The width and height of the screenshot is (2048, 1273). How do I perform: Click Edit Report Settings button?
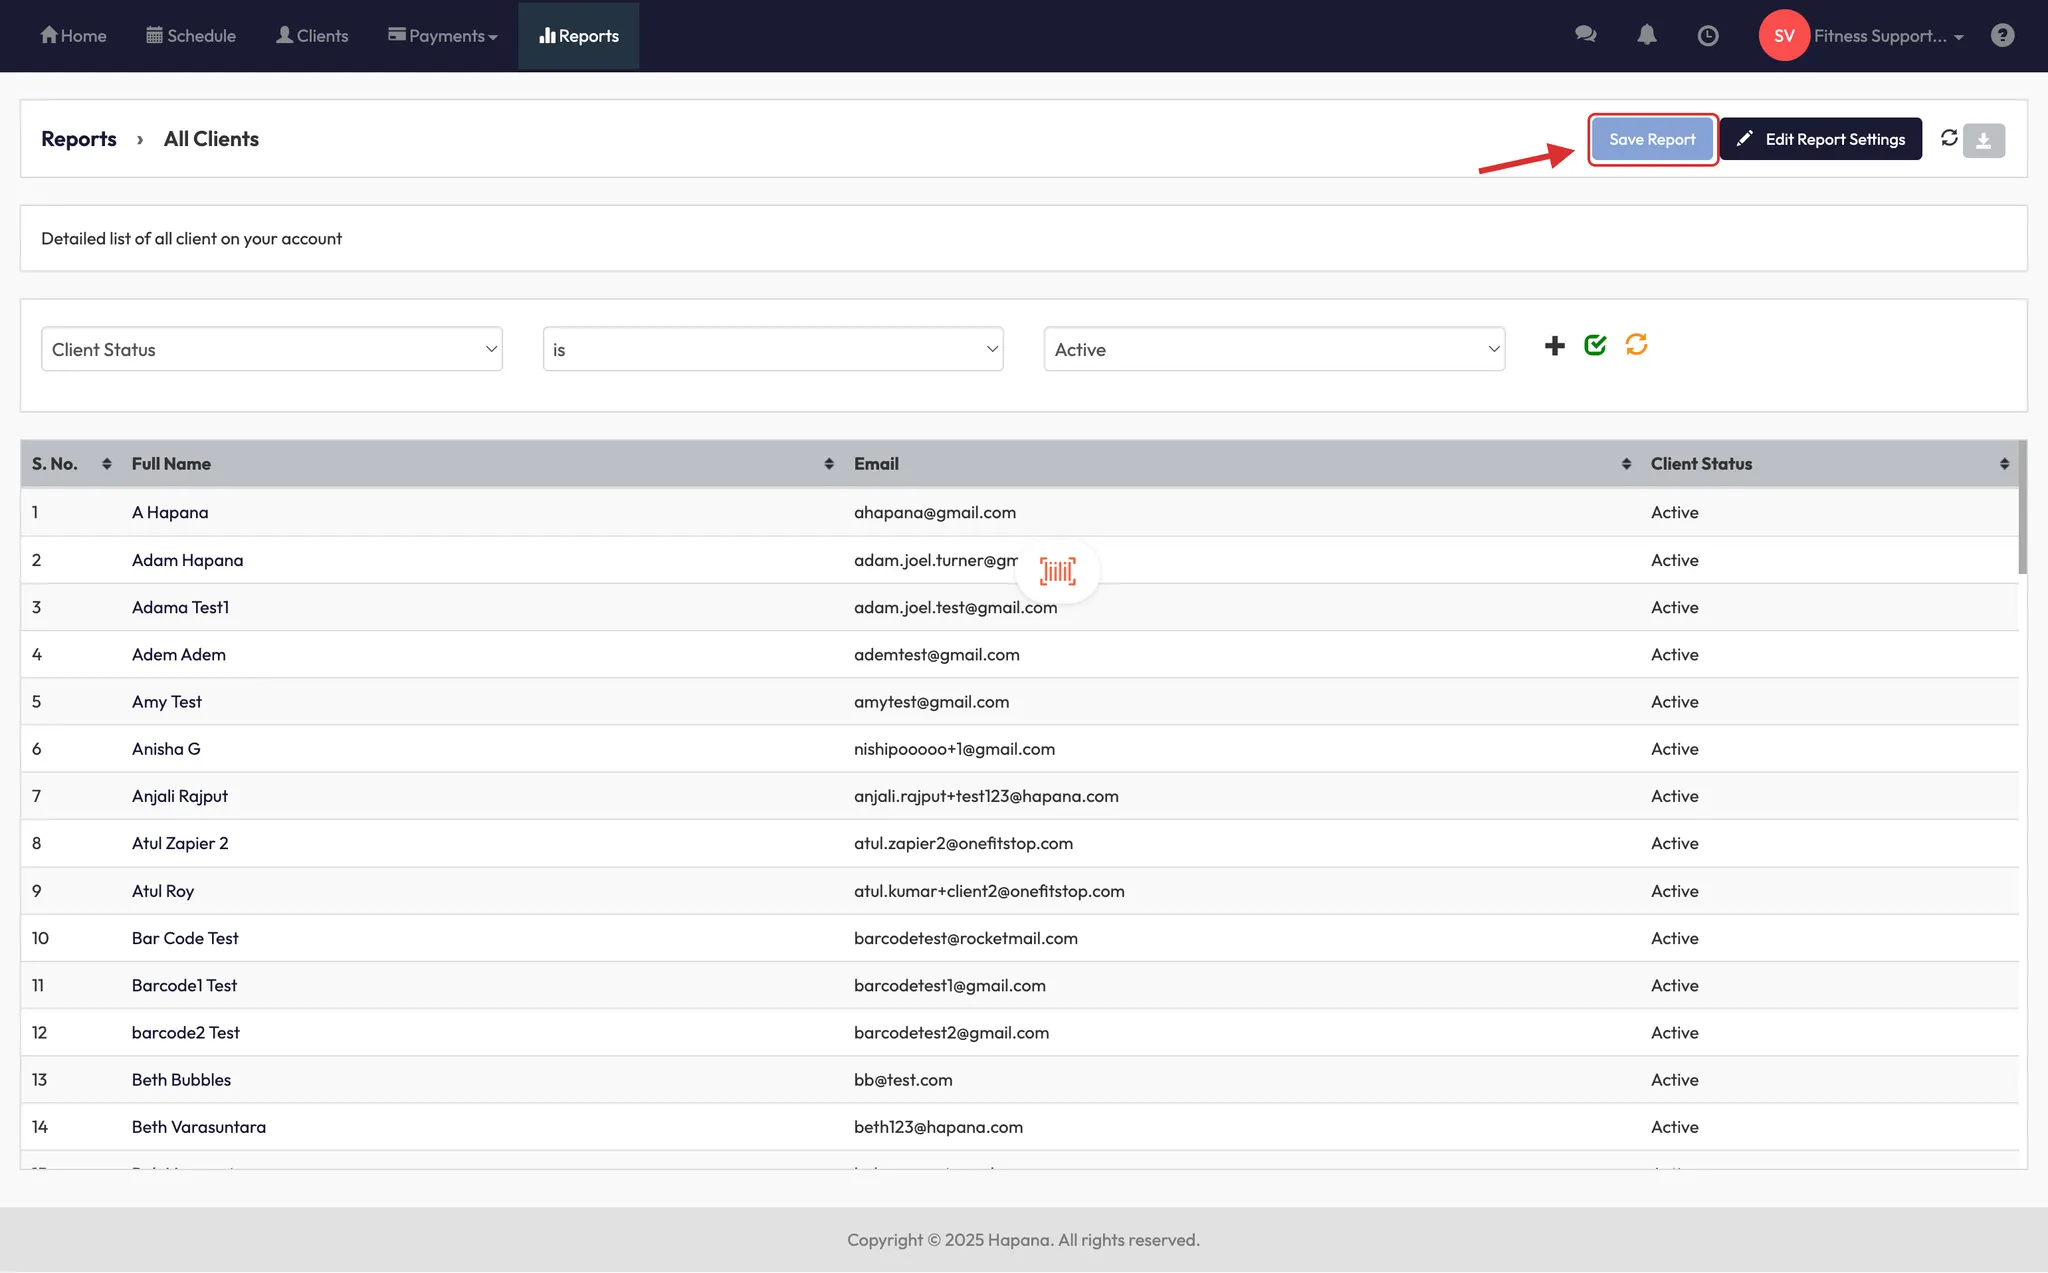[x=1820, y=140]
